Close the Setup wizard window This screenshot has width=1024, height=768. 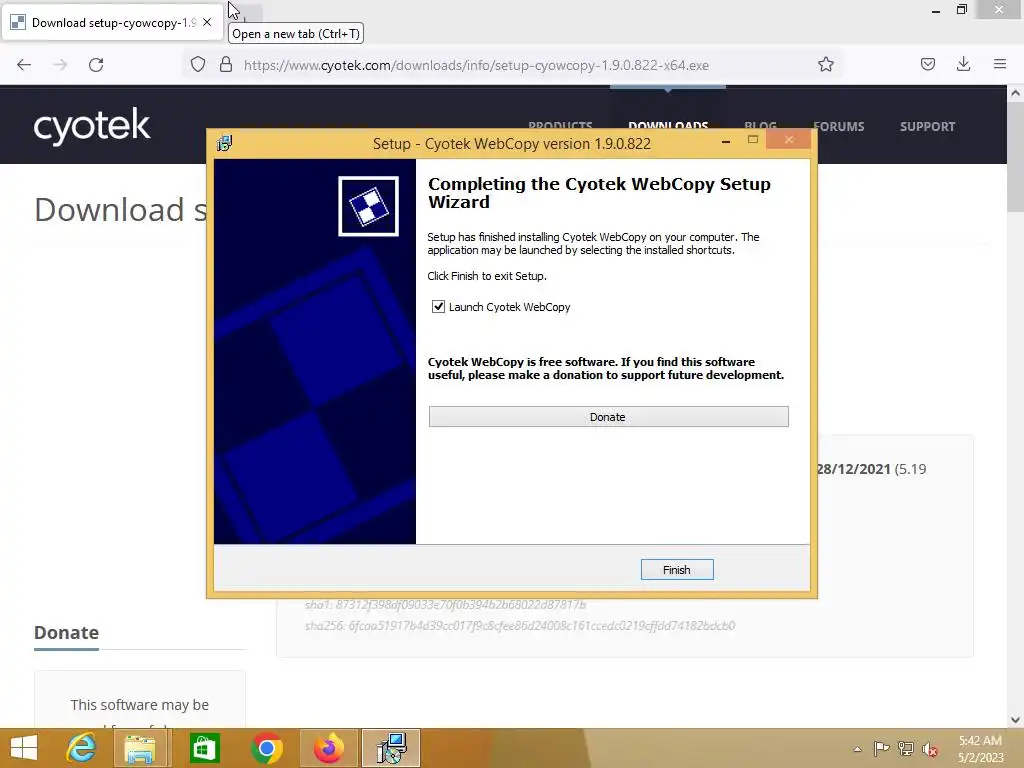(x=789, y=140)
